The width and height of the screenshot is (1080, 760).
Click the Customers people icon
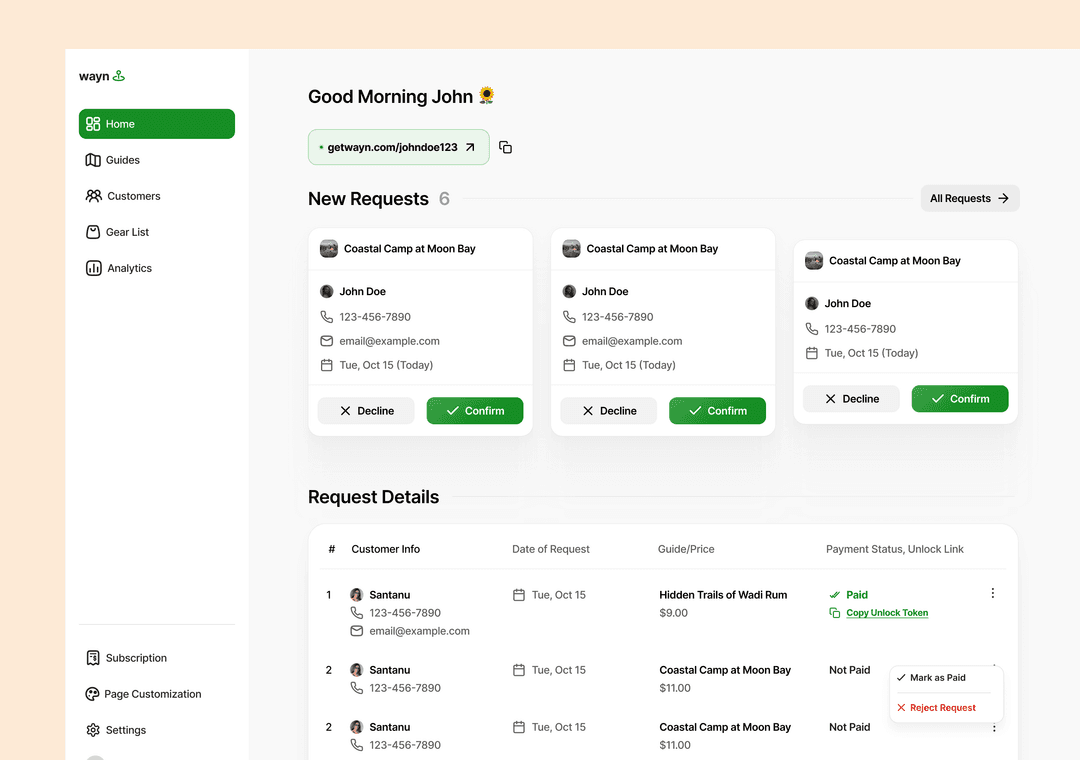pyautogui.click(x=94, y=196)
